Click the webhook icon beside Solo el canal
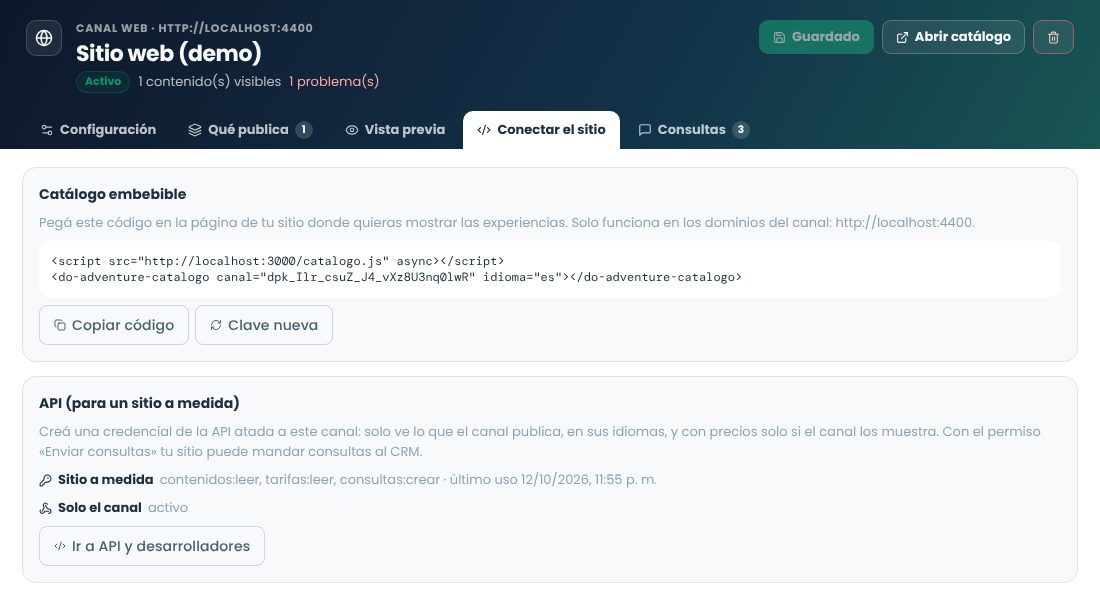 (x=46, y=508)
